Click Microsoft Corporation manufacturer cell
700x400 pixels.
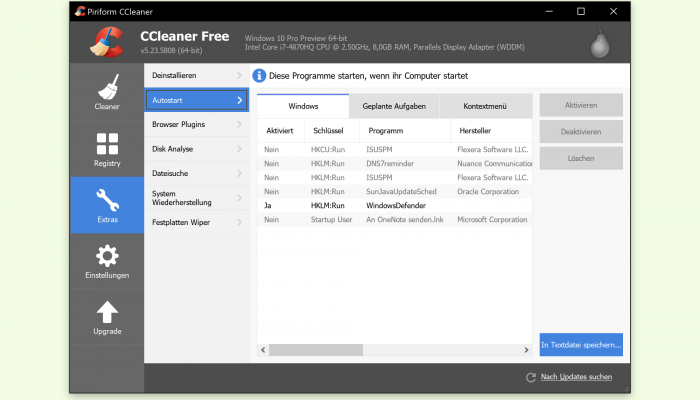click(492, 220)
